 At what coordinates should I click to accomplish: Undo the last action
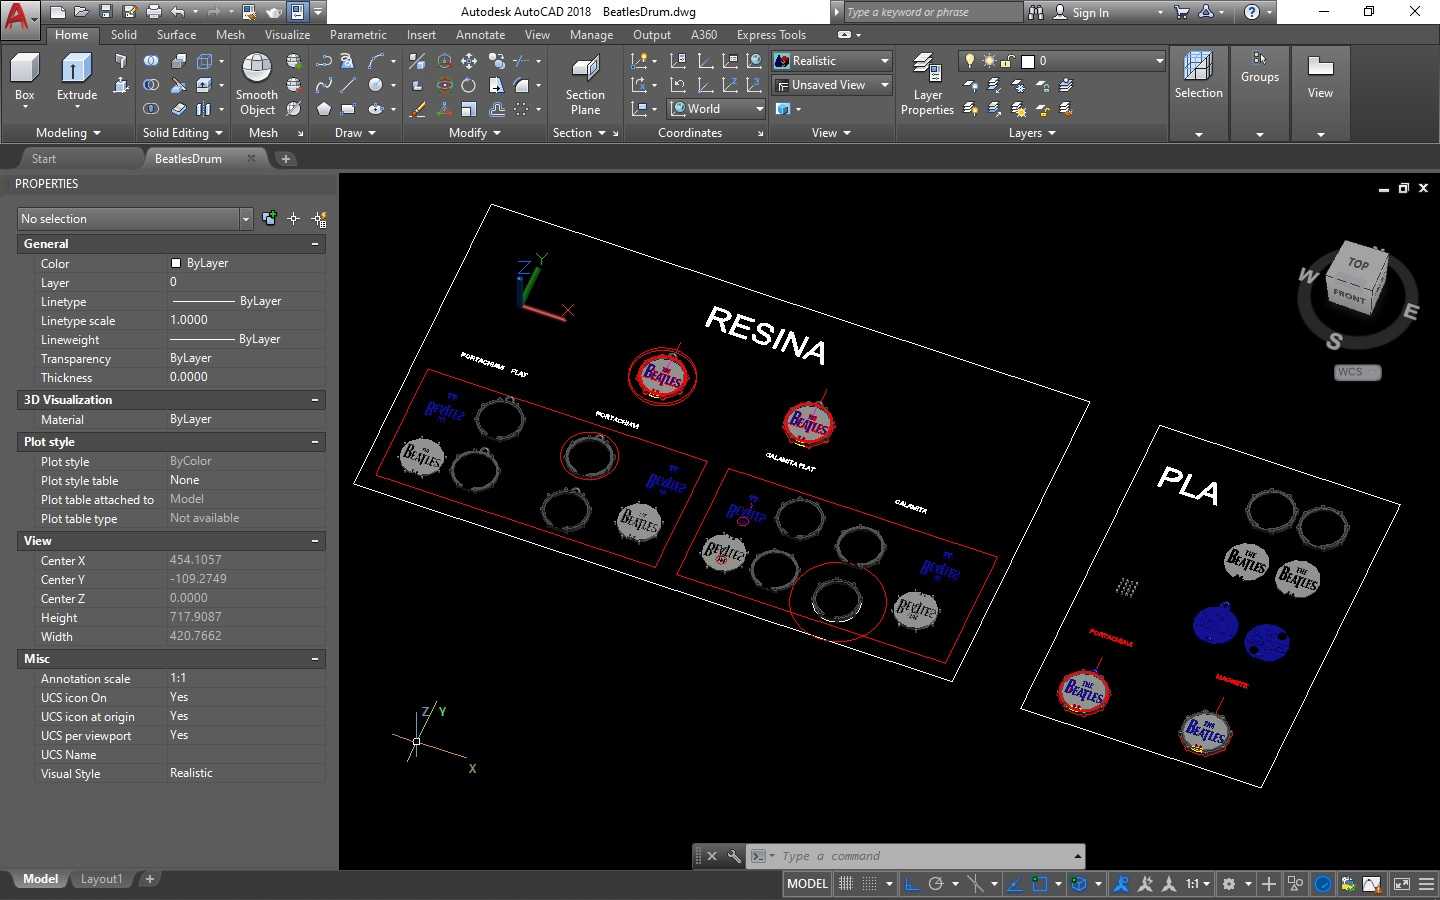click(x=178, y=12)
